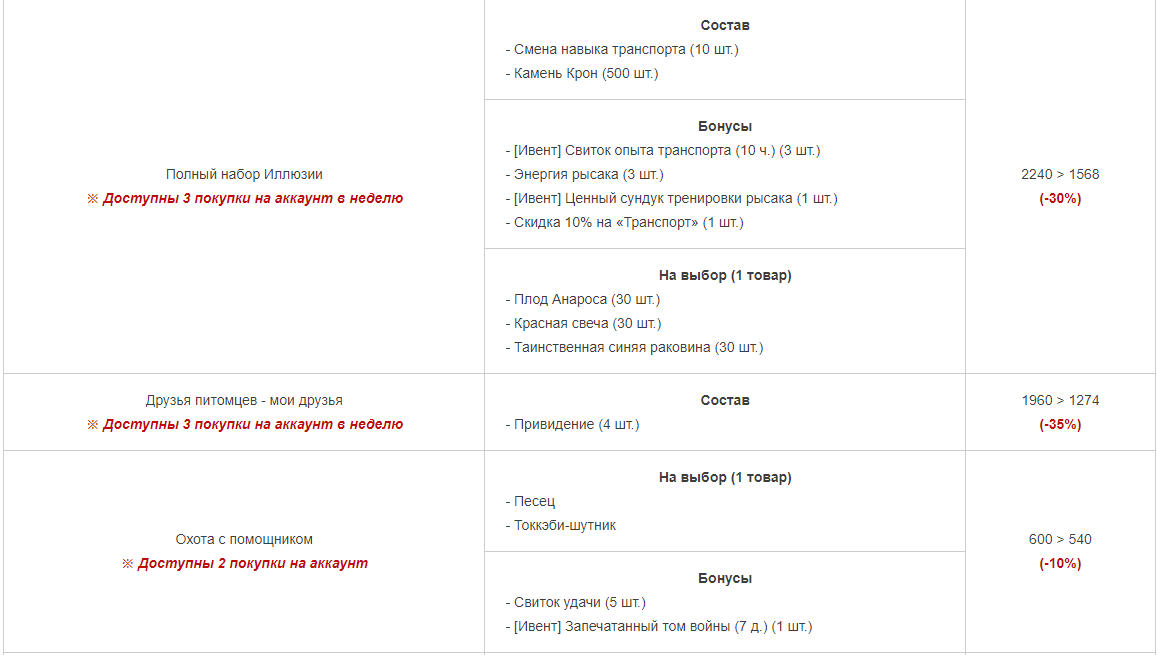The width and height of the screenshot is (1159, 655).
Task: Click the 'Друзья питомцев - мои друзья' package name
Action: pyautogui.click(x=244, y=401)
